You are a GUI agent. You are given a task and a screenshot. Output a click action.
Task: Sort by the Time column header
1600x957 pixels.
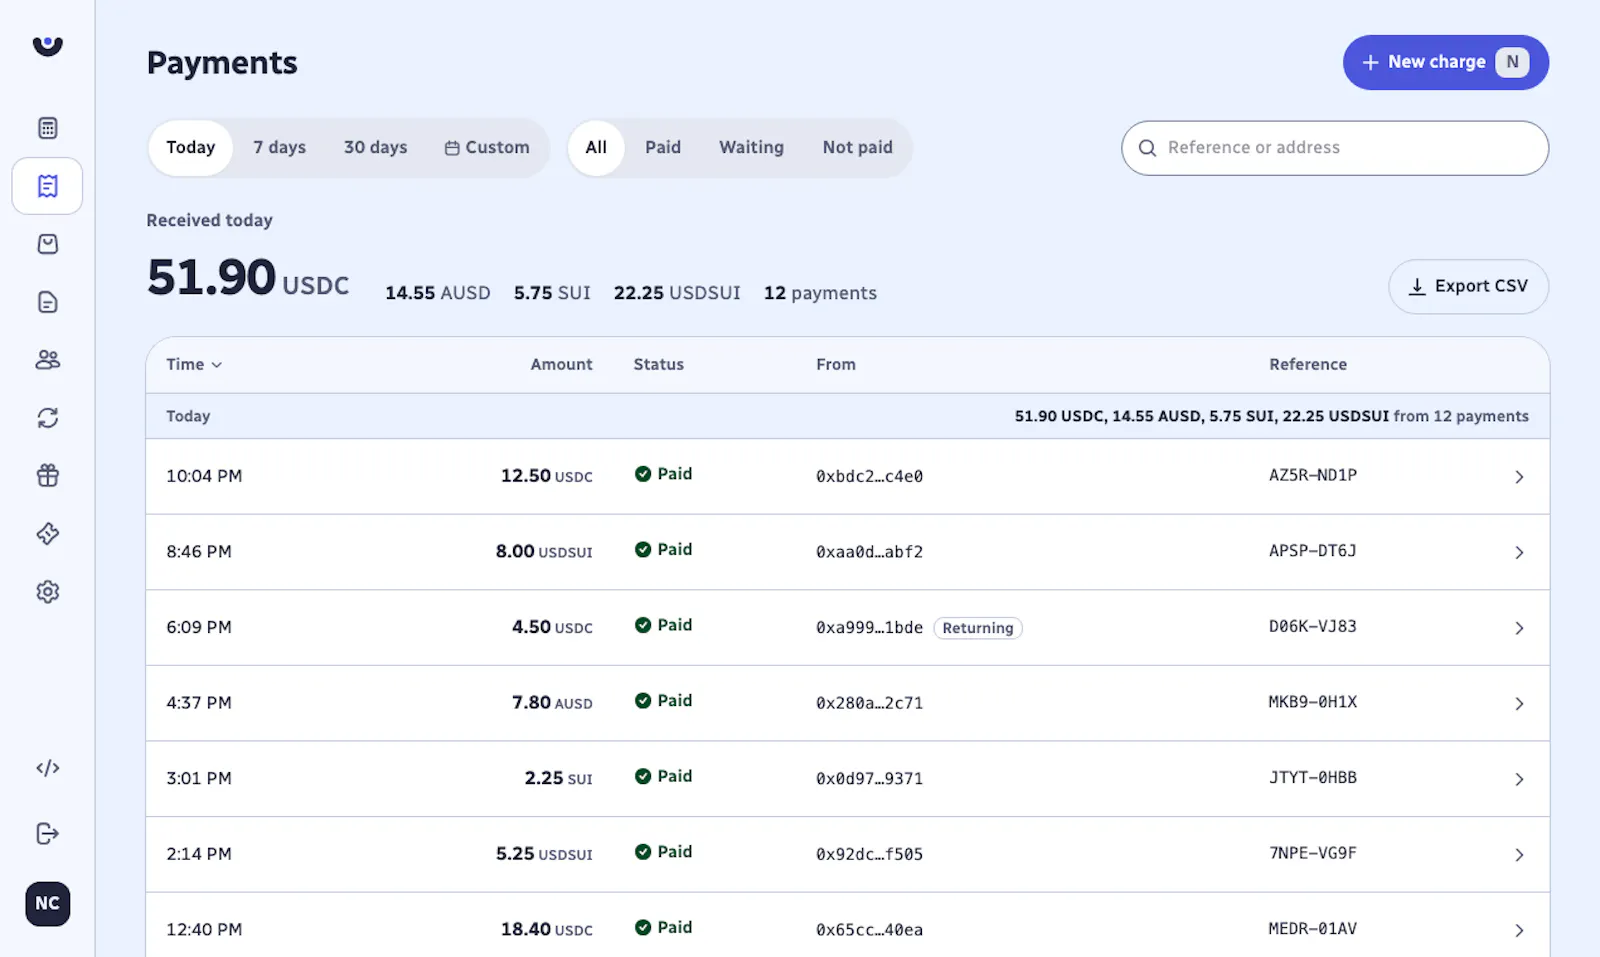194,365
